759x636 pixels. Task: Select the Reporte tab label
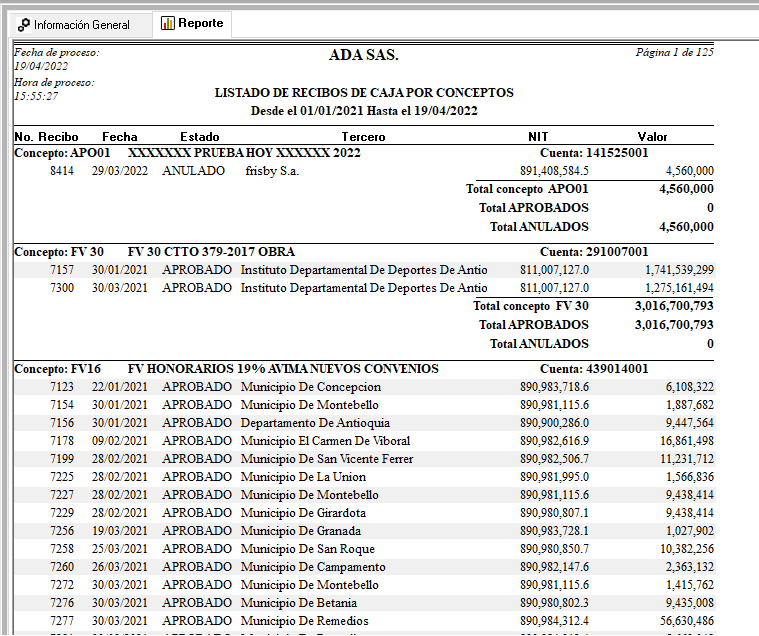(x=201, y=23)
